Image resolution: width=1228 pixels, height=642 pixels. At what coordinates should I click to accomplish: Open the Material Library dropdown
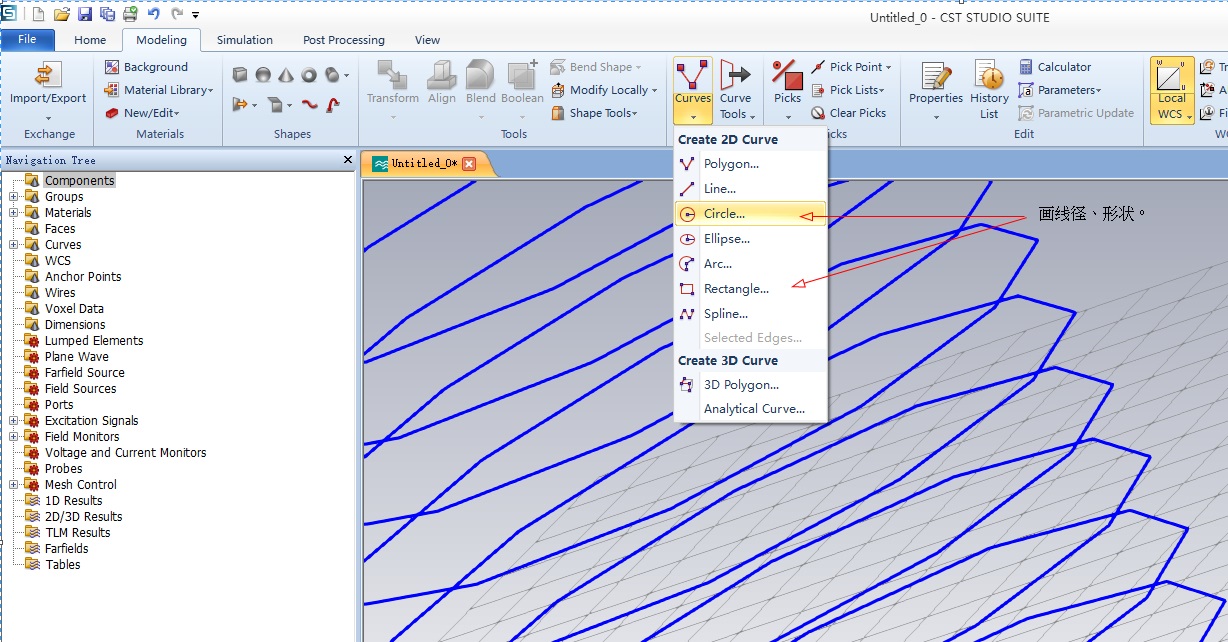(158, 90)
